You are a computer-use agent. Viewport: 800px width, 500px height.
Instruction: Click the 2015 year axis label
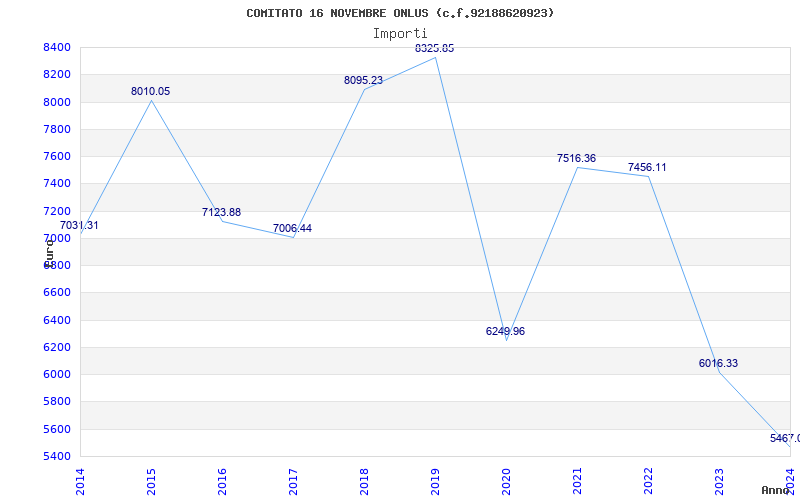pyautogui.click(x=152, y=482)
